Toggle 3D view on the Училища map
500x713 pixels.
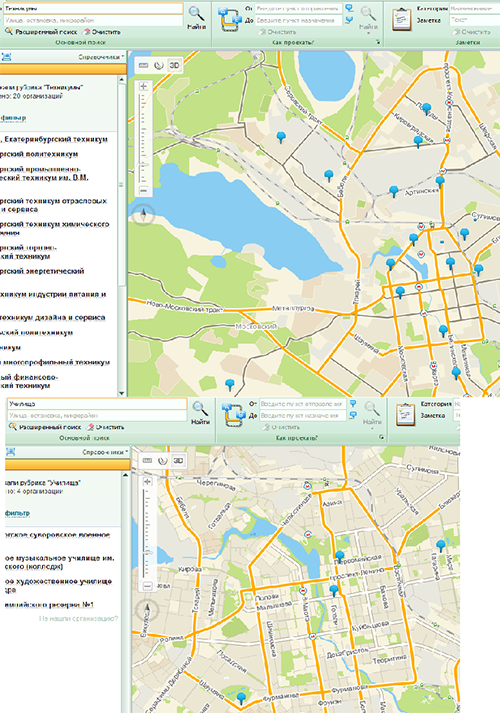178,461
